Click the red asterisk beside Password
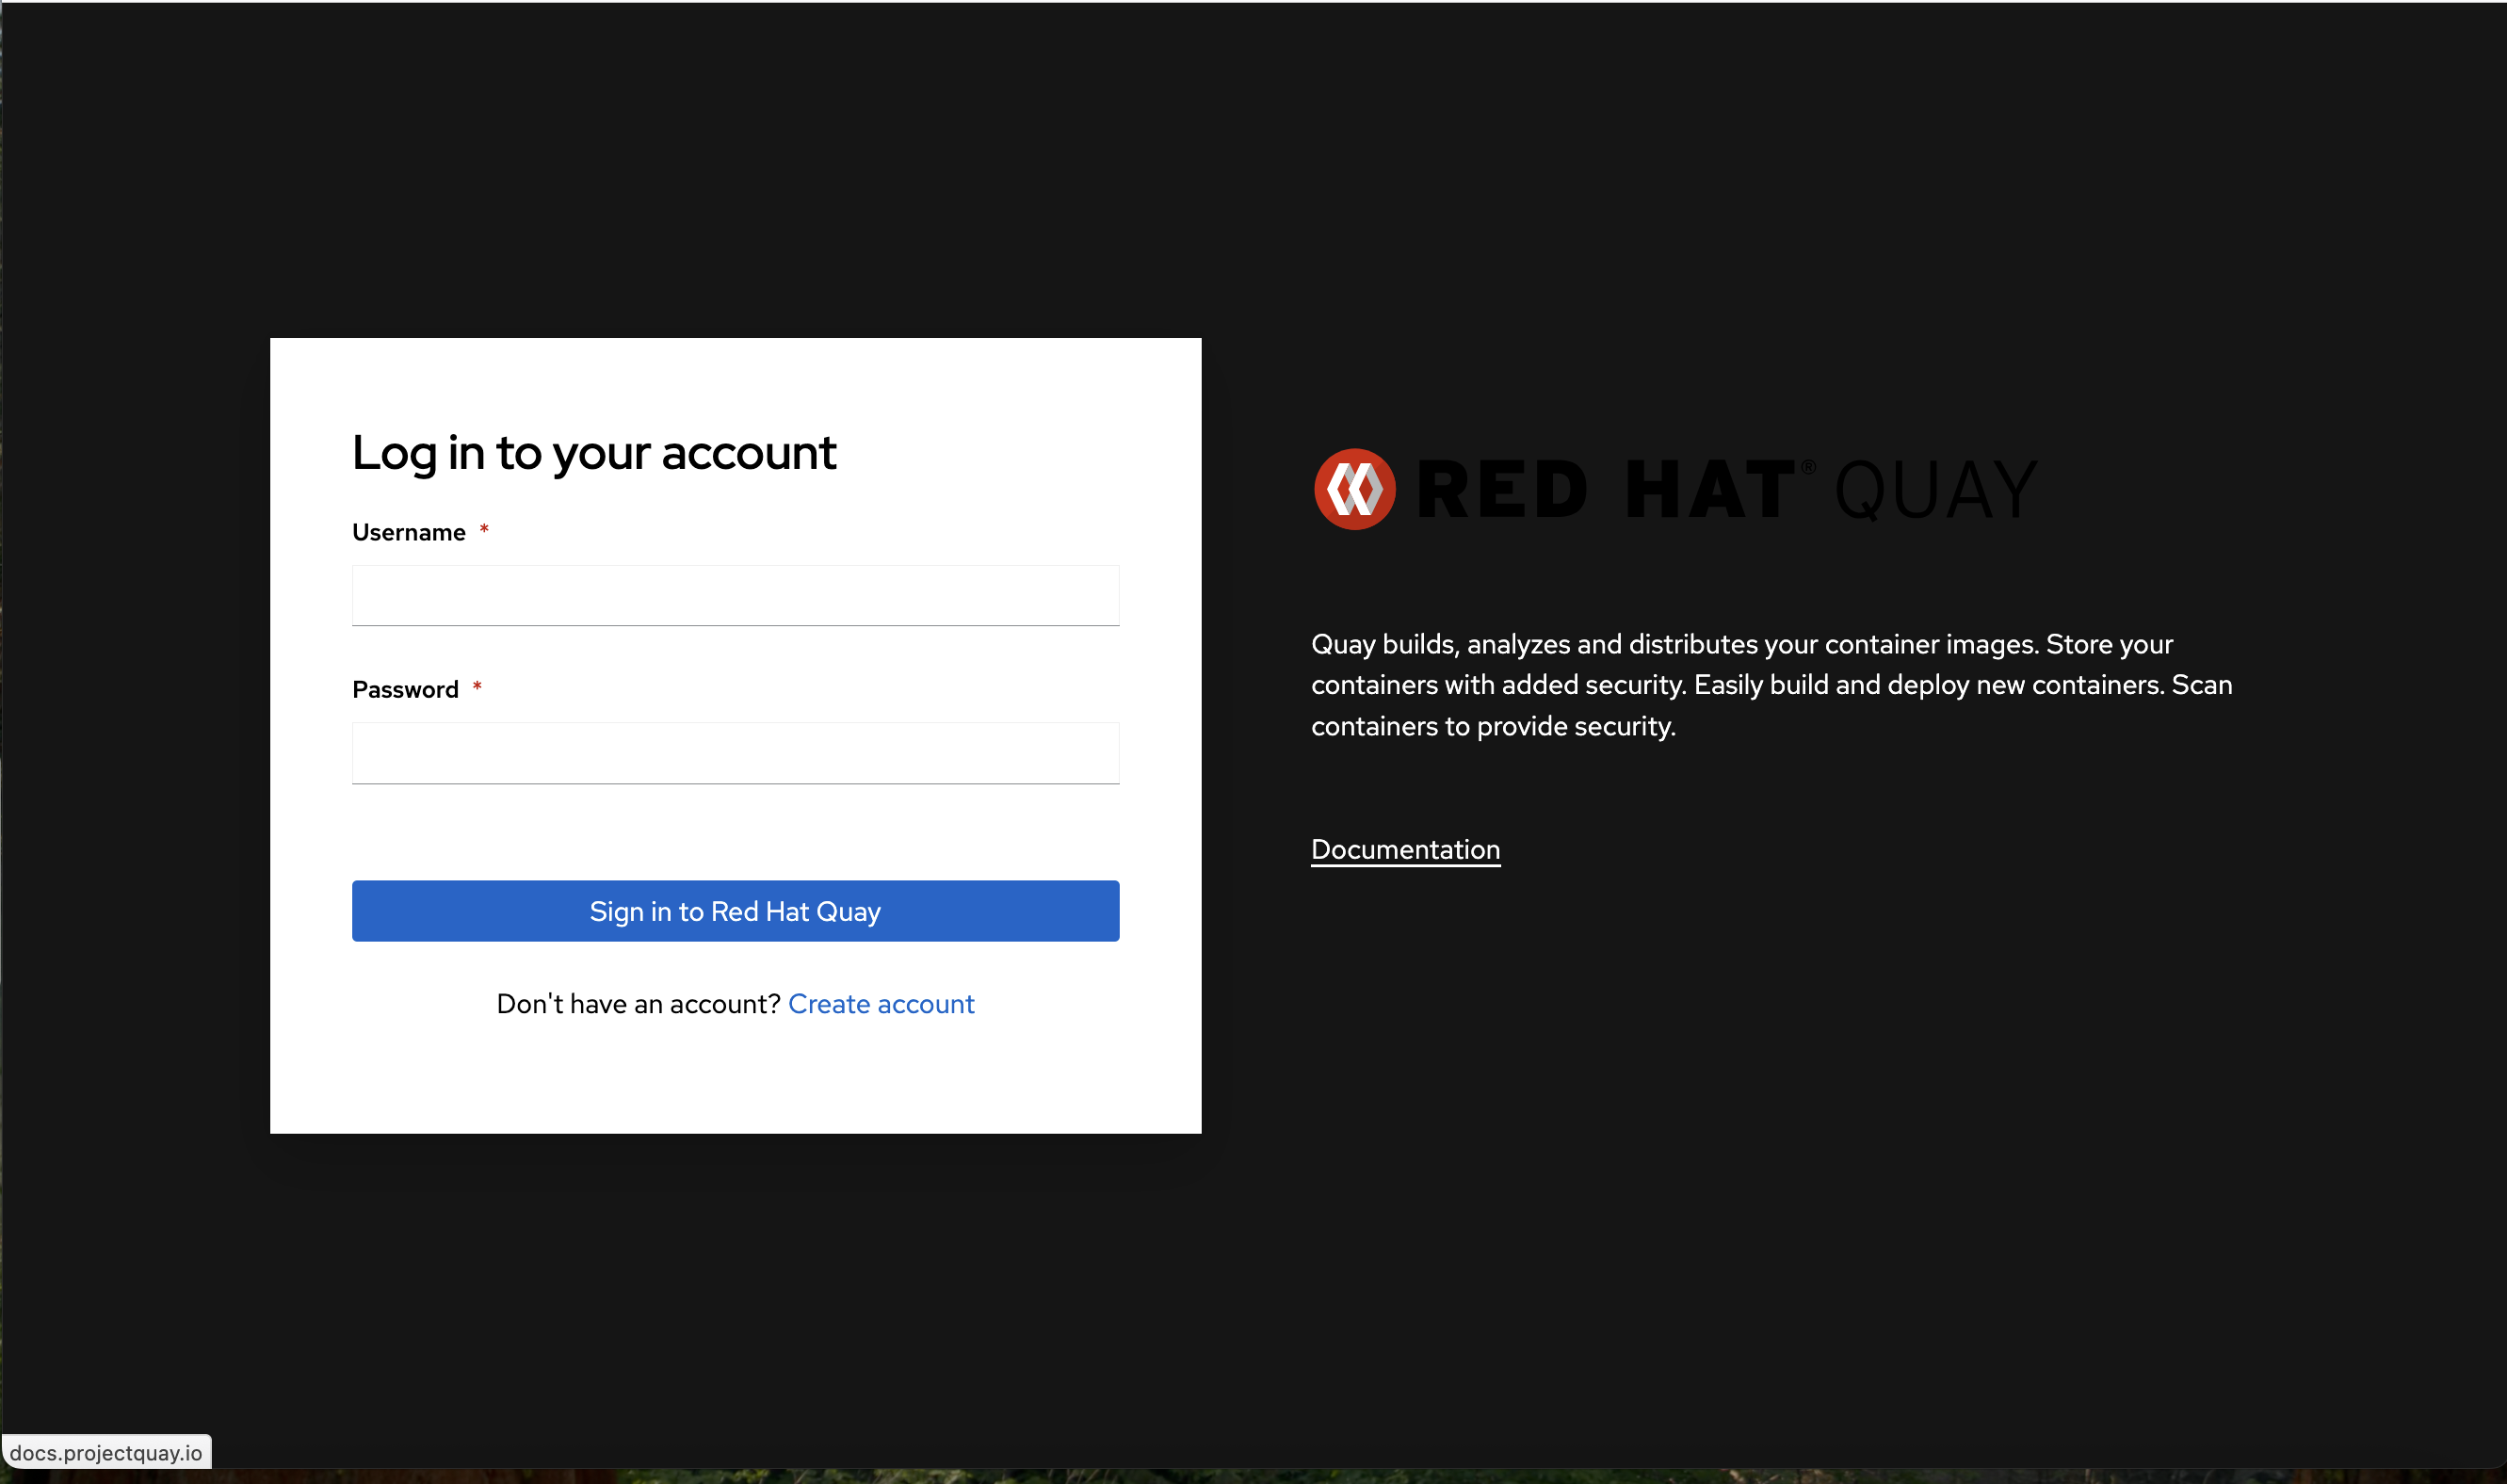Viewport: 2507px width, 1484px height. pos(477,687)
